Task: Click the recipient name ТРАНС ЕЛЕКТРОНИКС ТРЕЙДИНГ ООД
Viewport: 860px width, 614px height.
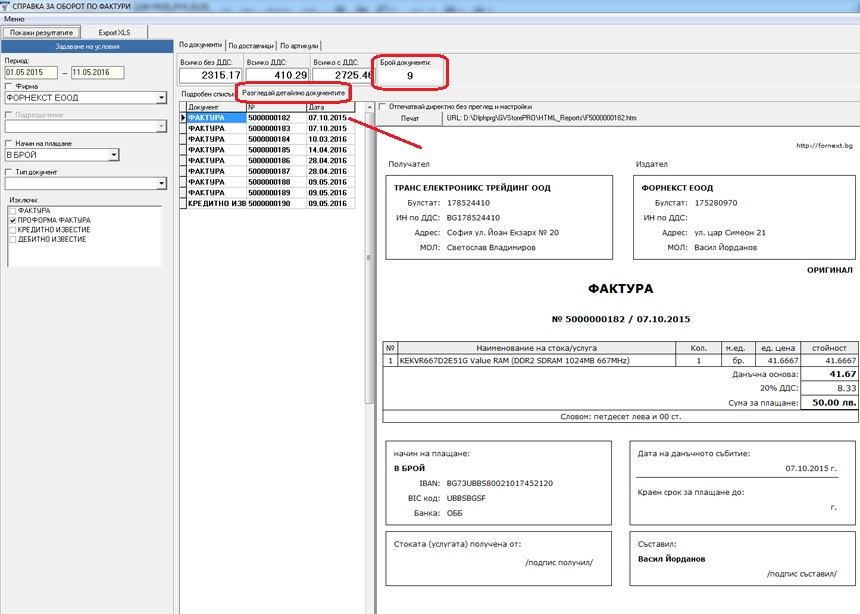Action: point(472,188)
